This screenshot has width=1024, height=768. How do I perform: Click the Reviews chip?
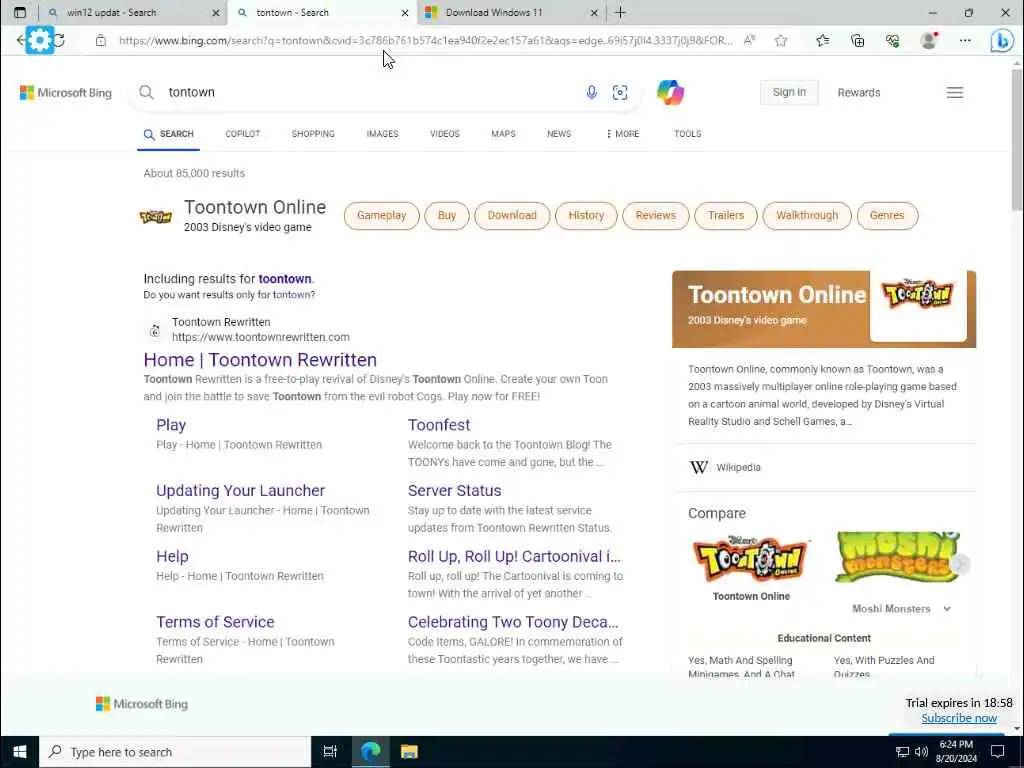click(x=656, y=216)
